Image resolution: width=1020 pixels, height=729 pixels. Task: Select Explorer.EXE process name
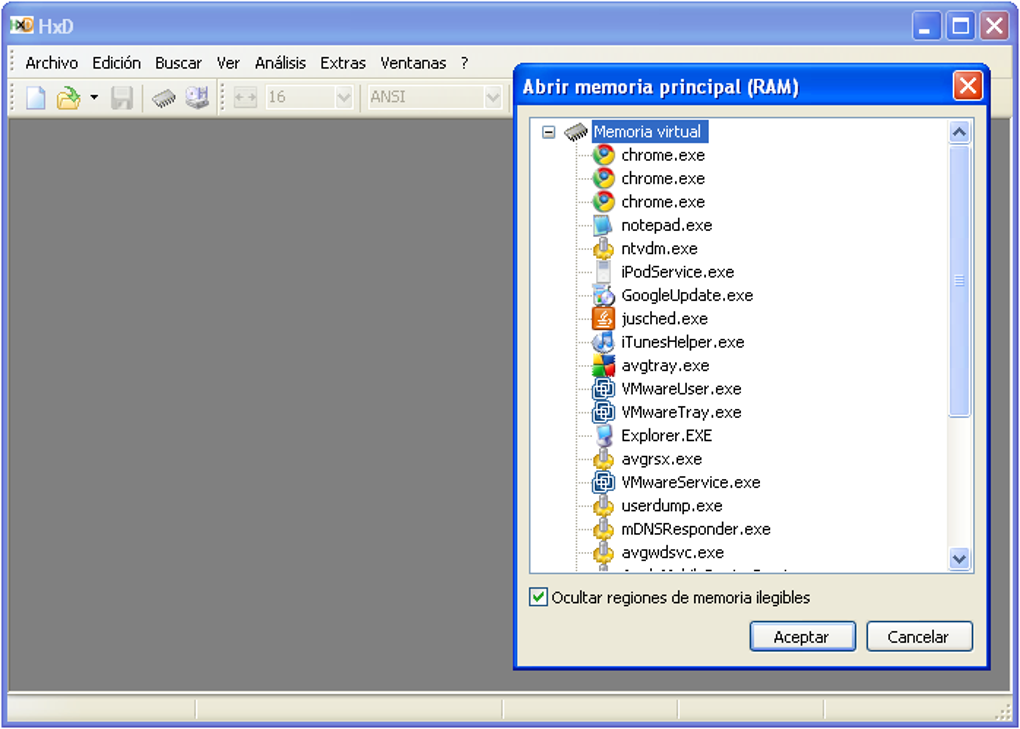tap(666, 436)
